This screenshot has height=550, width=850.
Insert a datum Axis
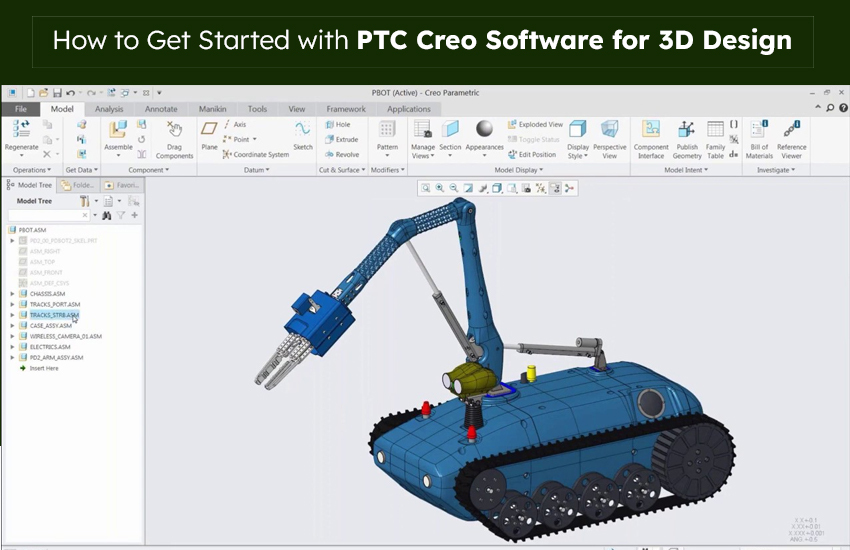(235, 124)
